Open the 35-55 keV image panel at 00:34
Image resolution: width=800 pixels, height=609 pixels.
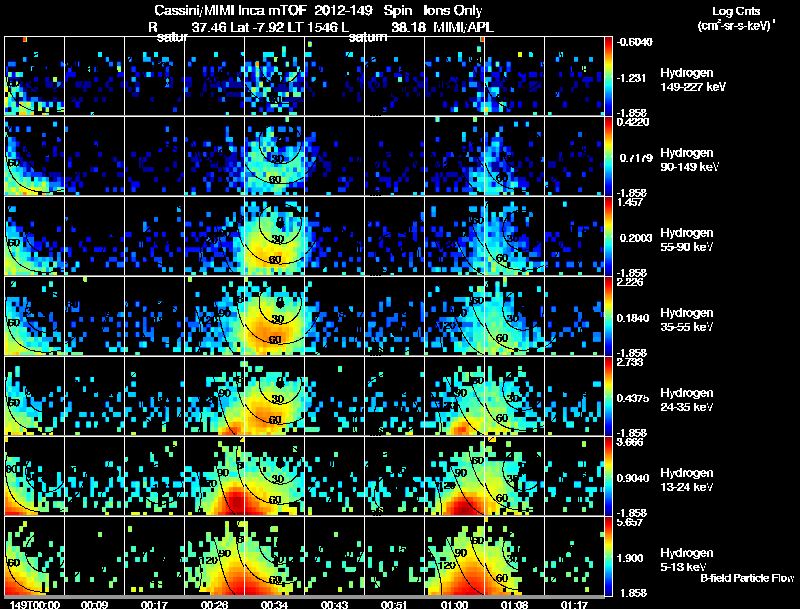274,316
